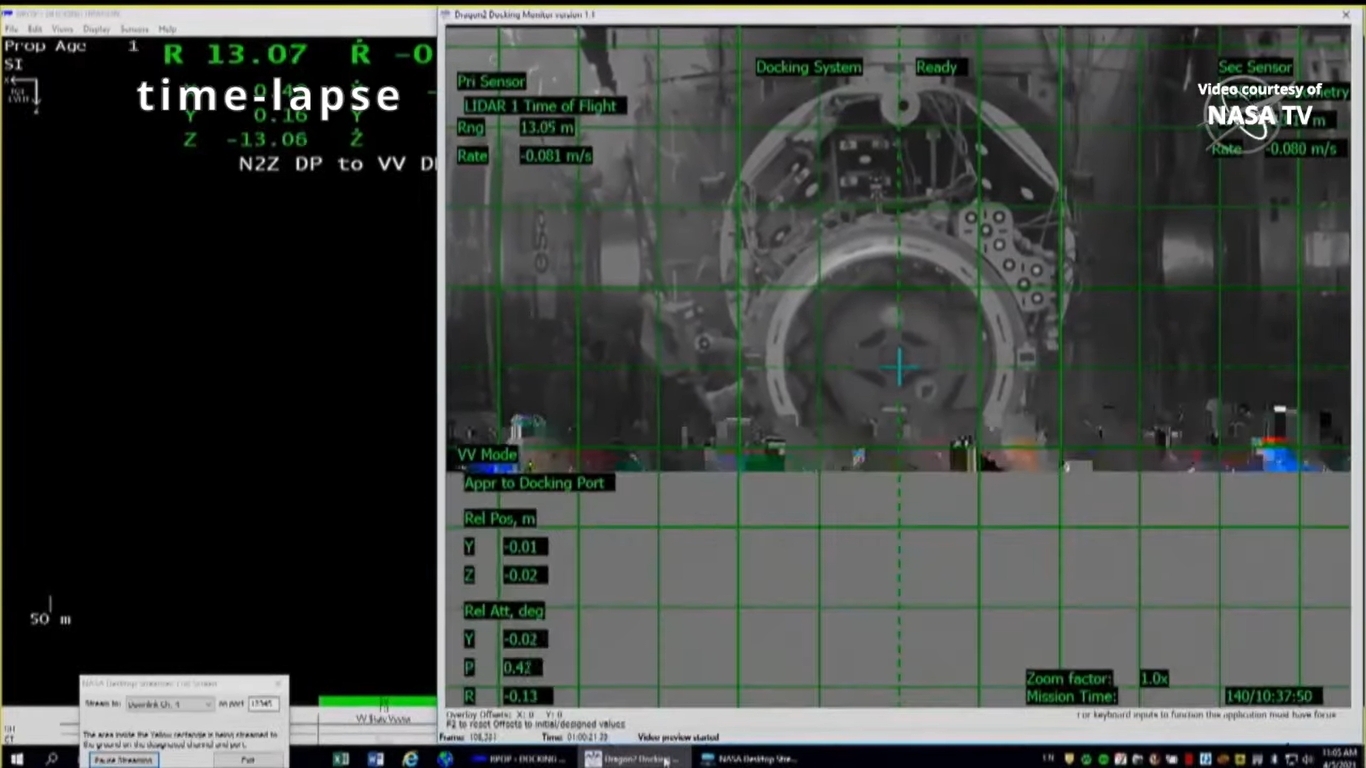Switch to NASA Desktop Streamer taskbar window

point(748,759)
